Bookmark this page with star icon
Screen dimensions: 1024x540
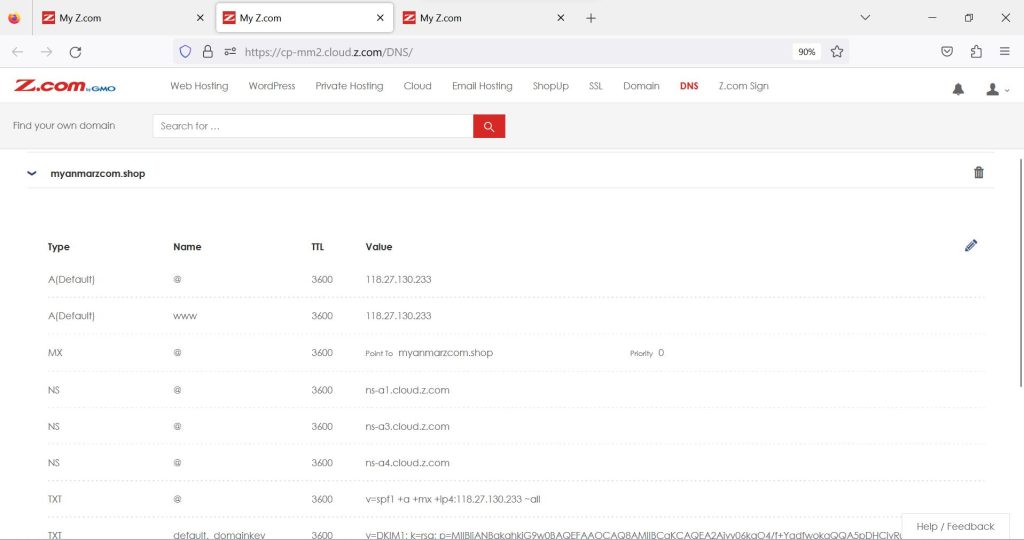pos(837,52)
